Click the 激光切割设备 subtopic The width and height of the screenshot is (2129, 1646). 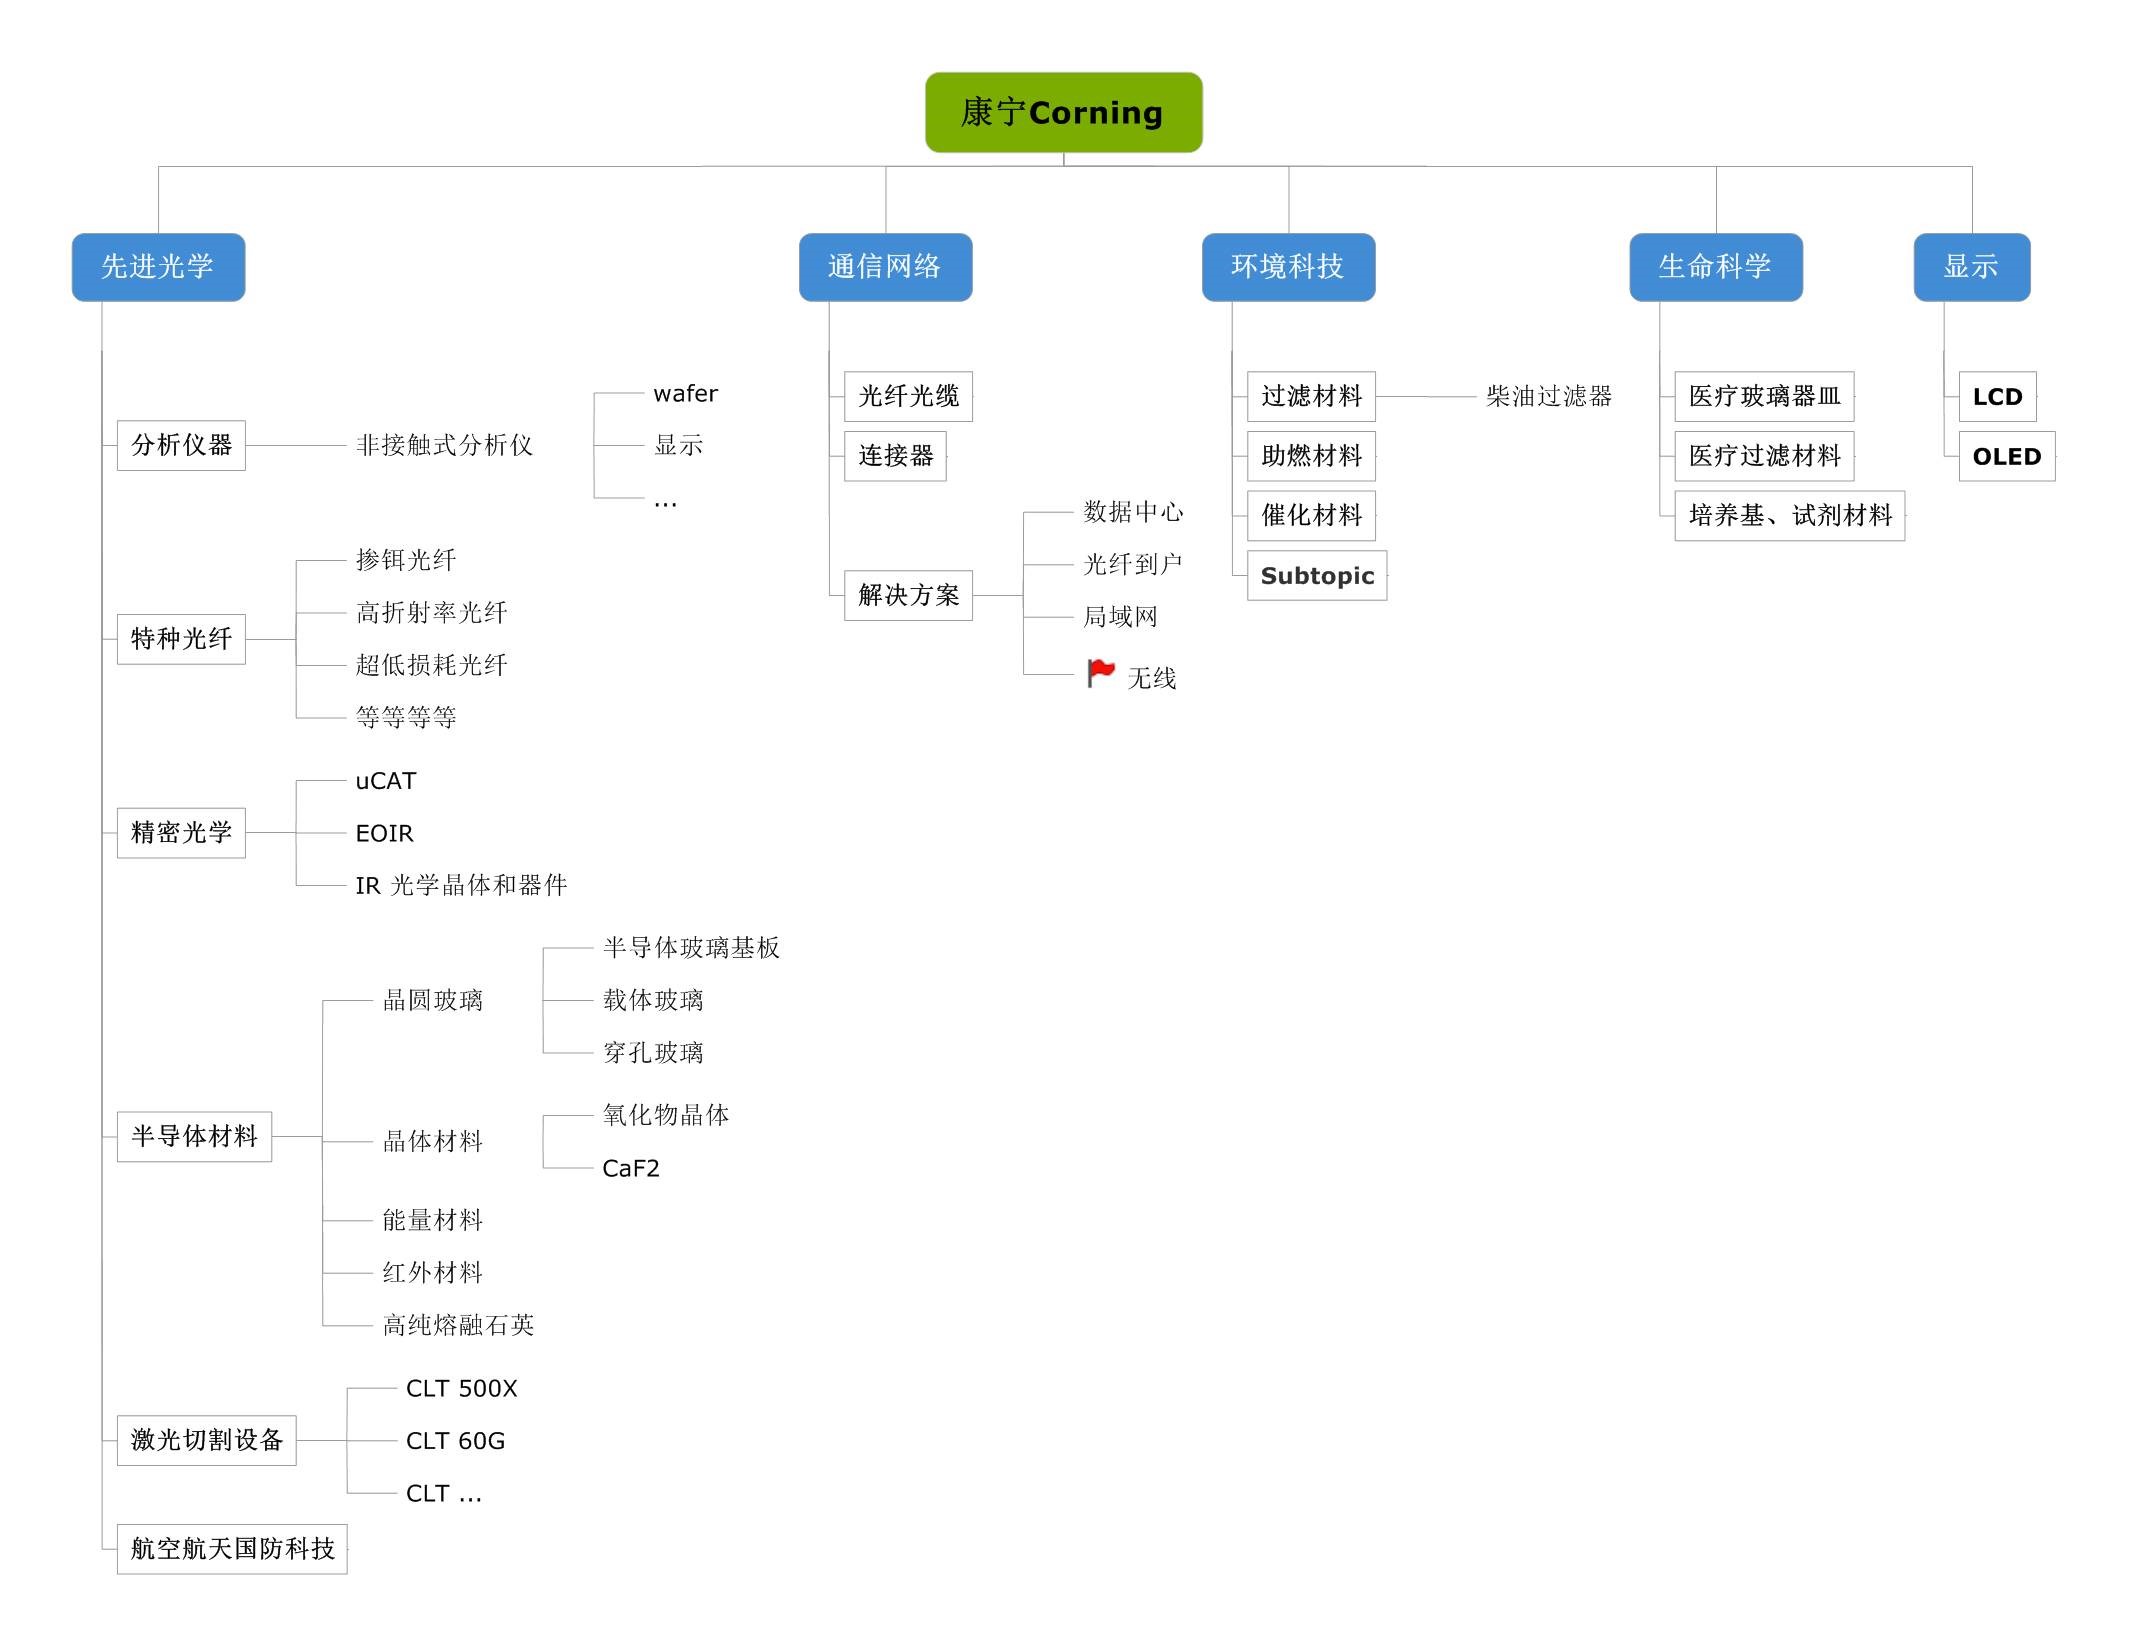[206, 1440]
